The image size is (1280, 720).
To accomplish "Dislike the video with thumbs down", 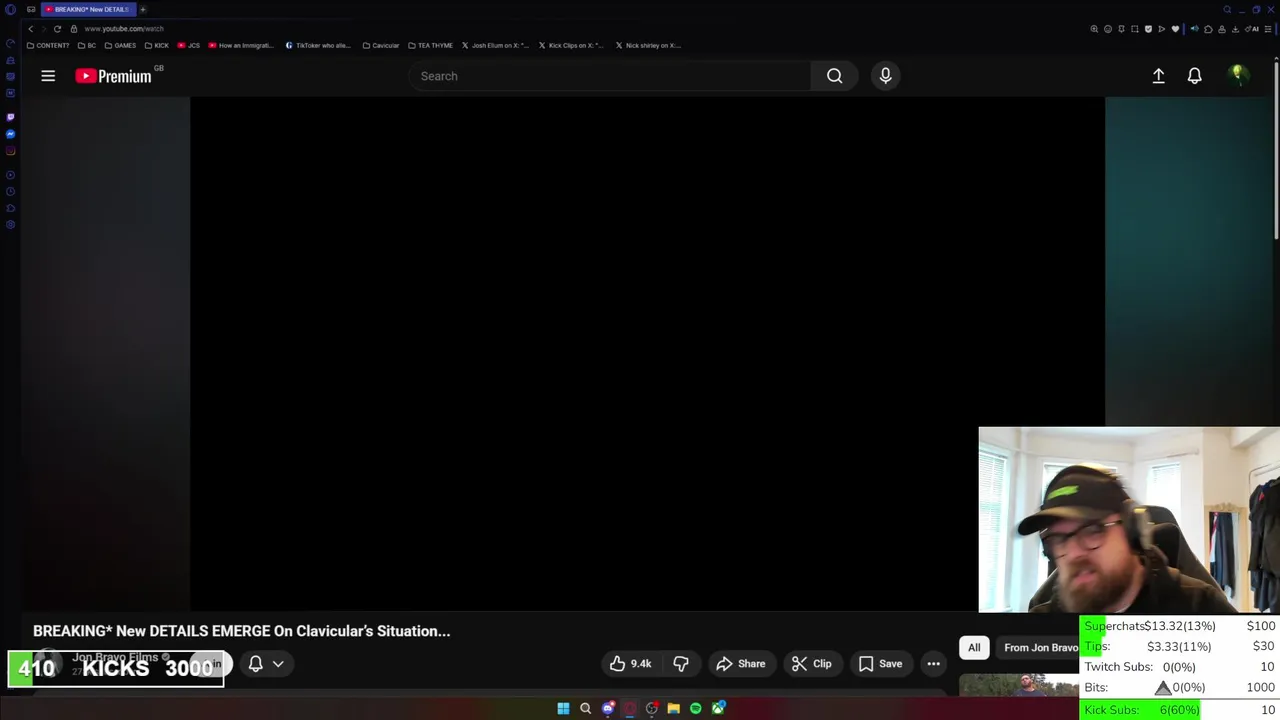I will click(x=681, y=664).
